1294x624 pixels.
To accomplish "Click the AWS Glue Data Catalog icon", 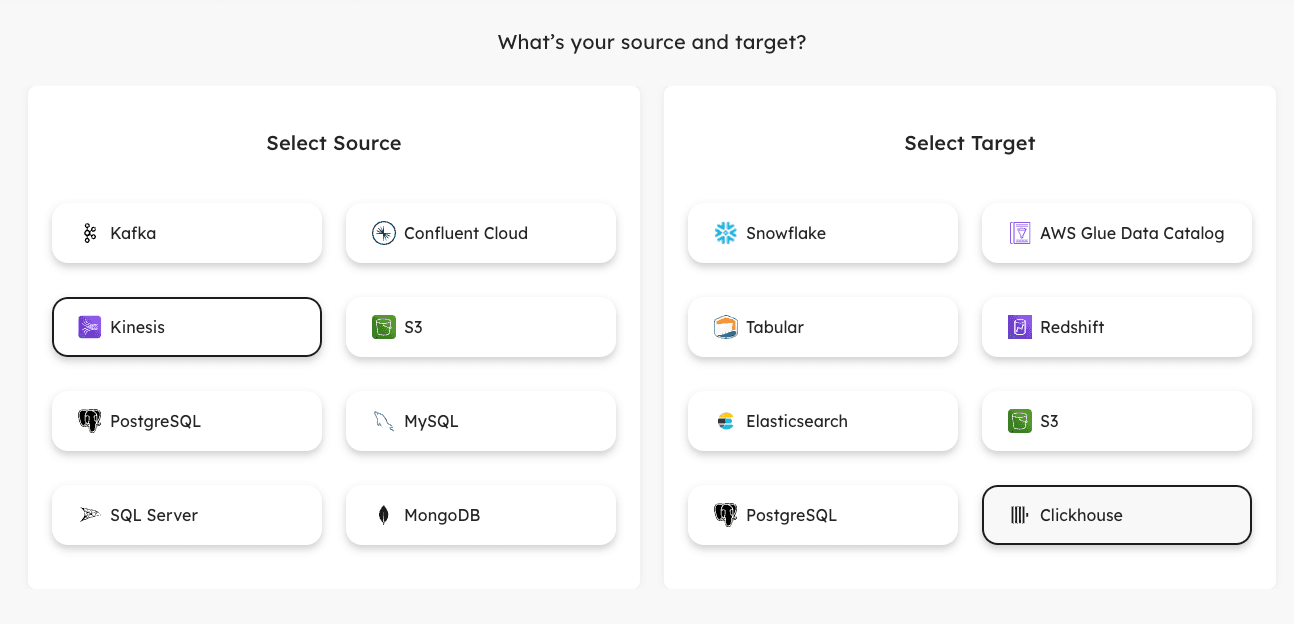I will pyautogui.click(x=1020, y=234).
